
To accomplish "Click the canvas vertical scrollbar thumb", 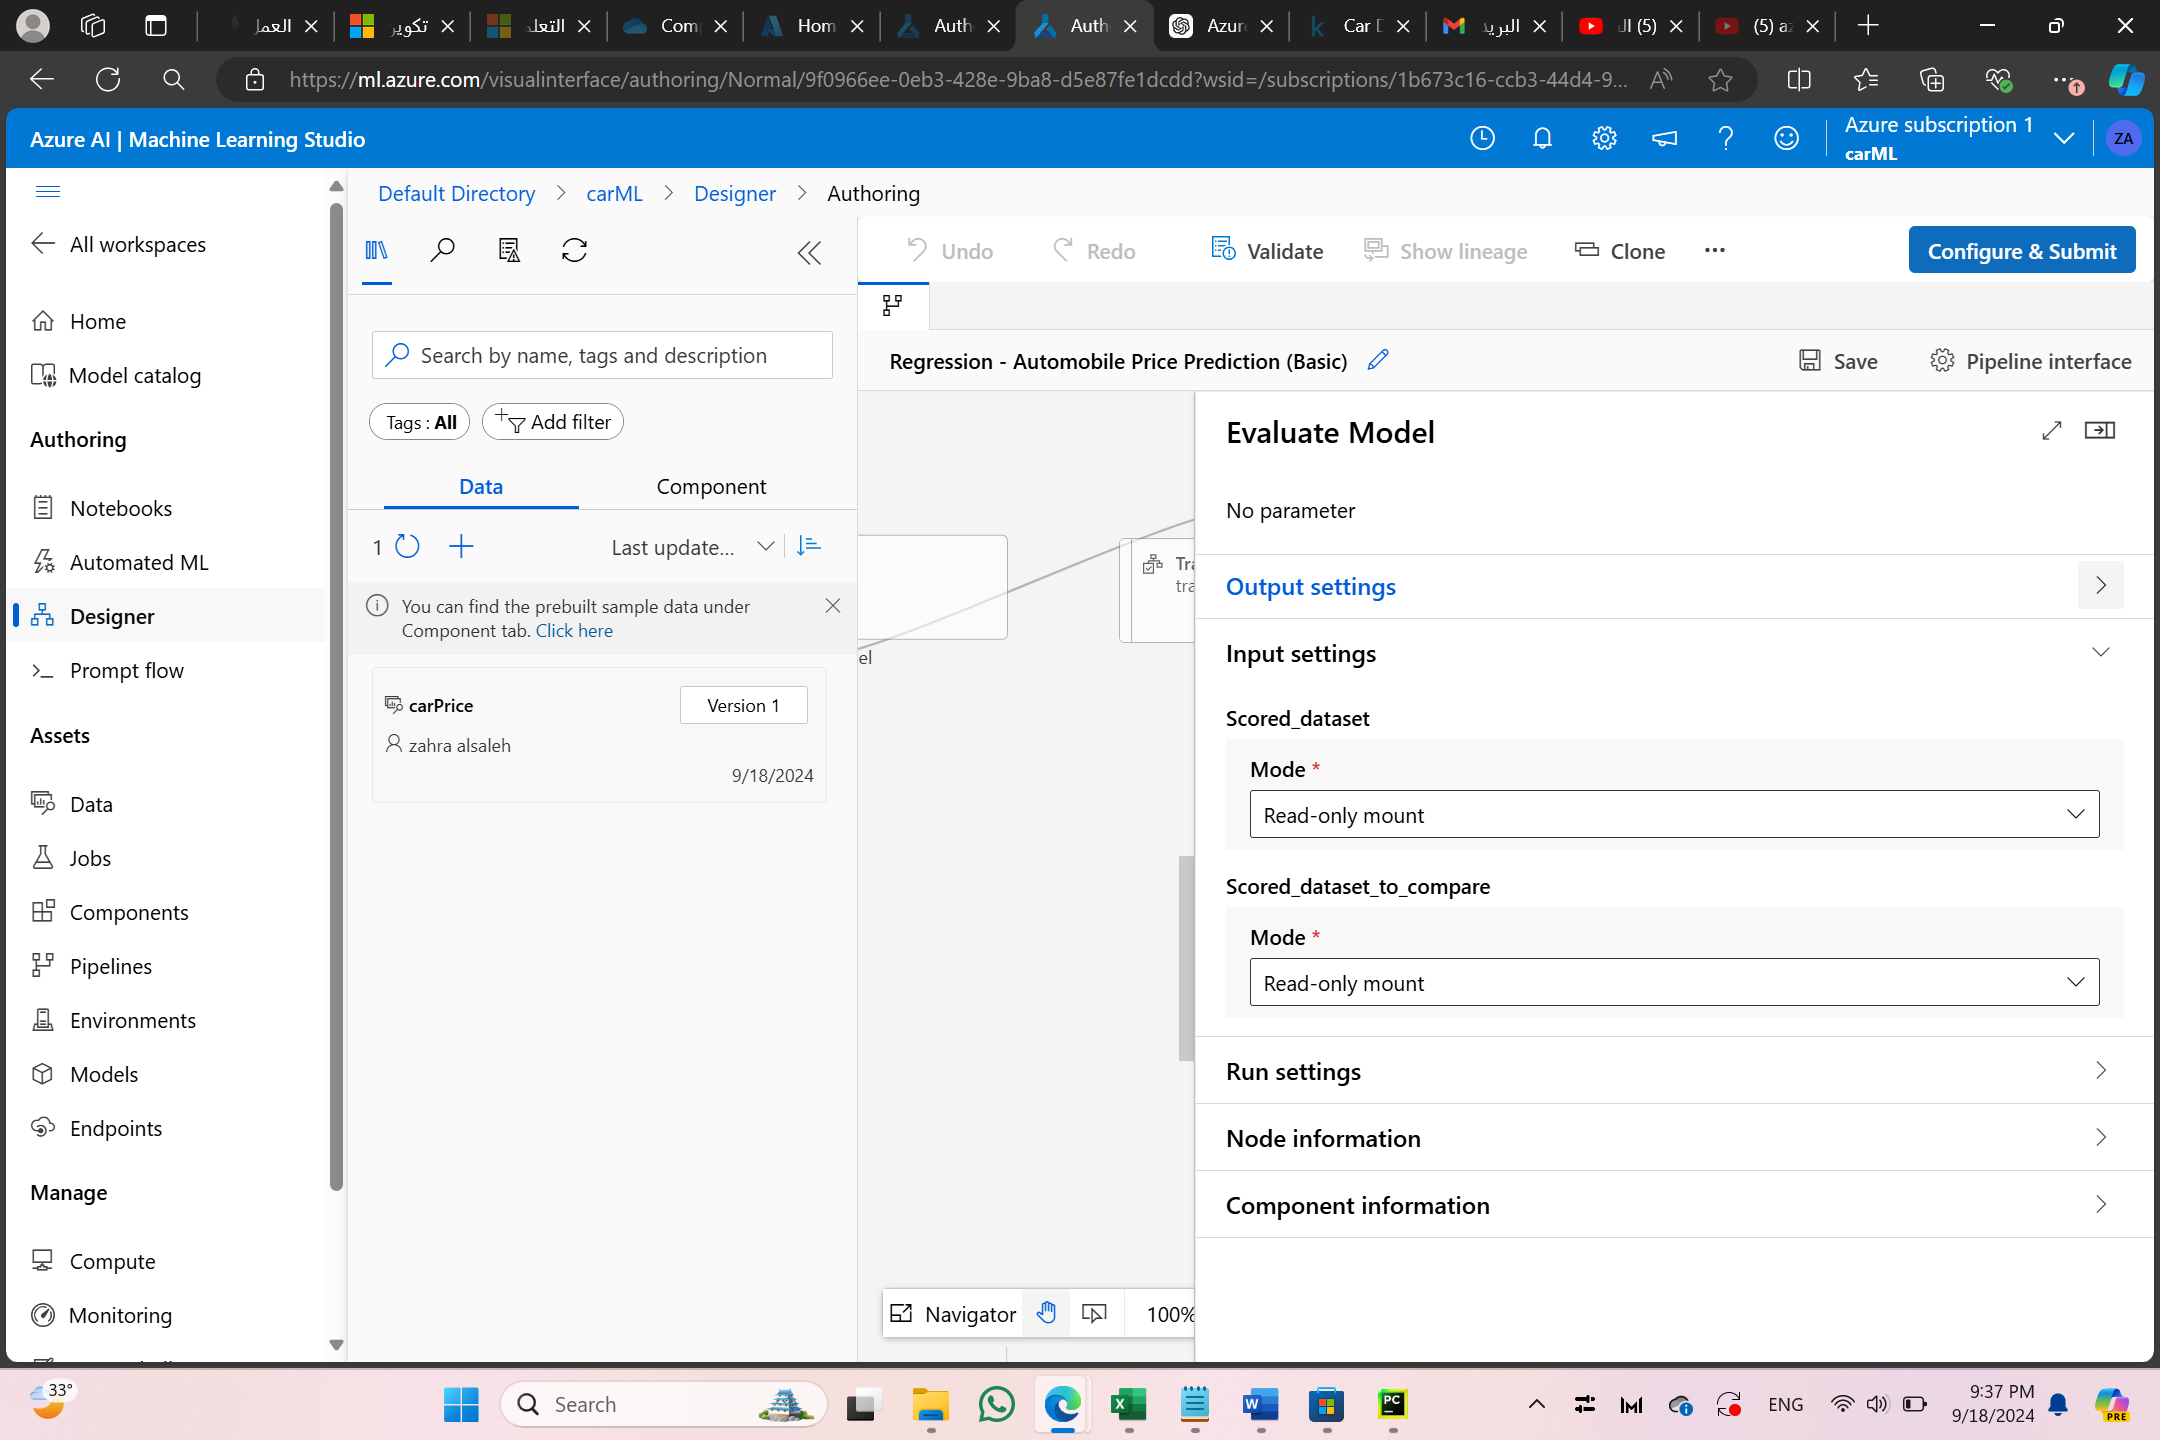I will (x=1186, y=958).
